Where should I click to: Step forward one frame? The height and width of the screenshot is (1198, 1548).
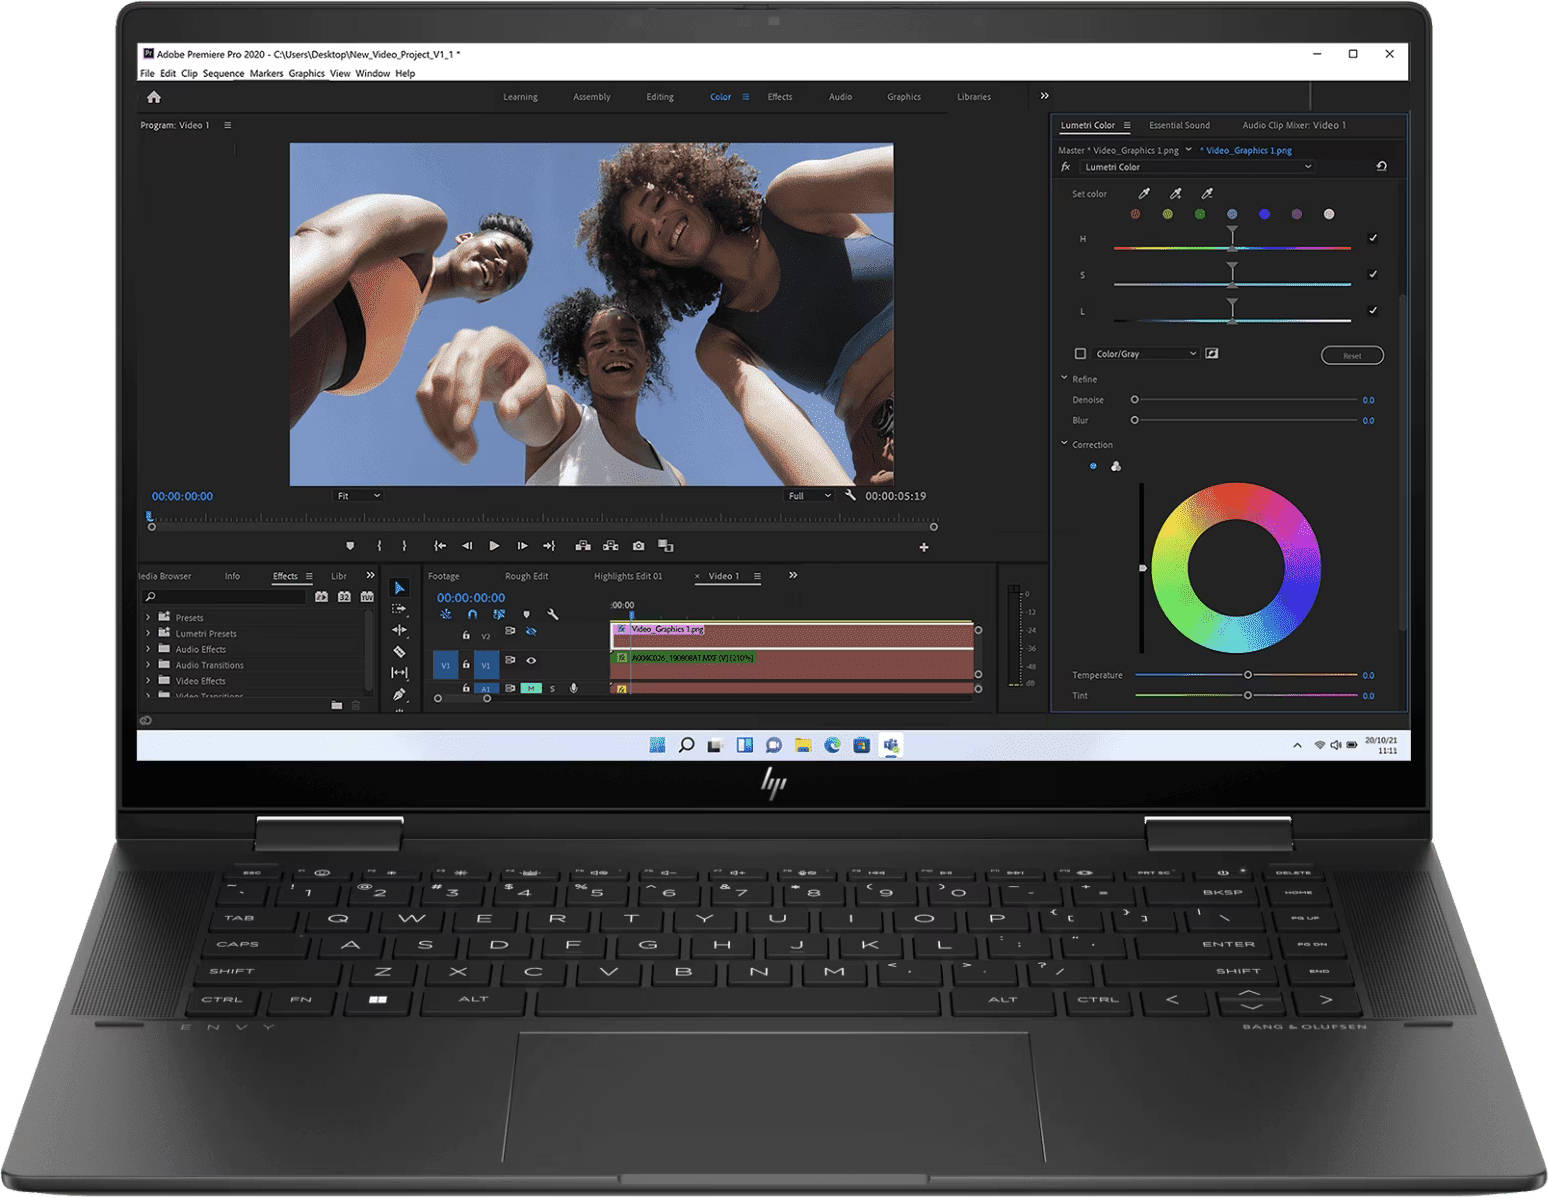tap(521, 546)
